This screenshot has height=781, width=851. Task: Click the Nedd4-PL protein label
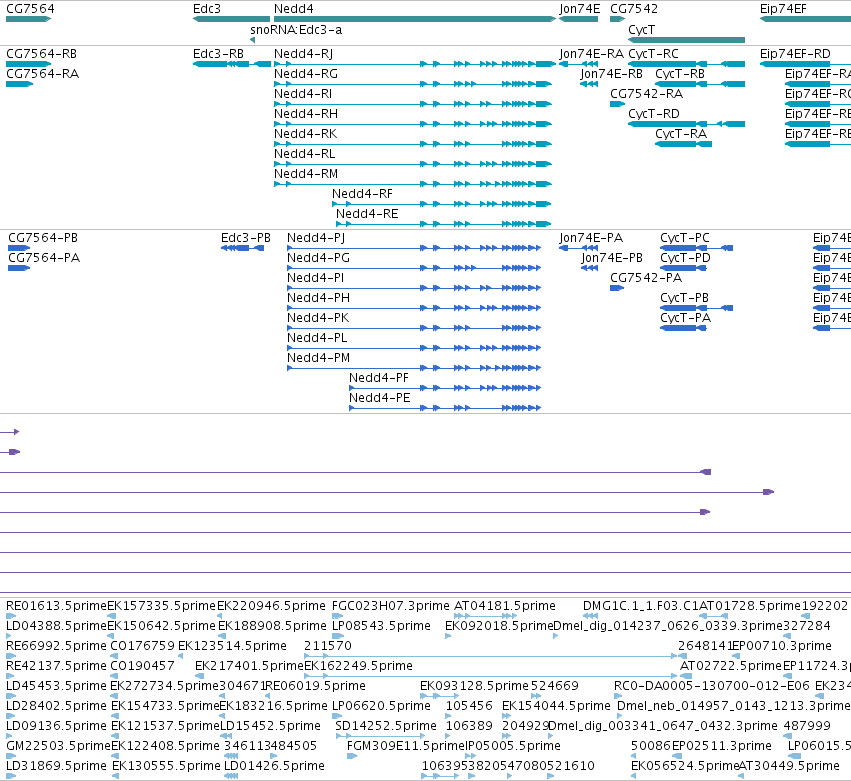[317, 338]
